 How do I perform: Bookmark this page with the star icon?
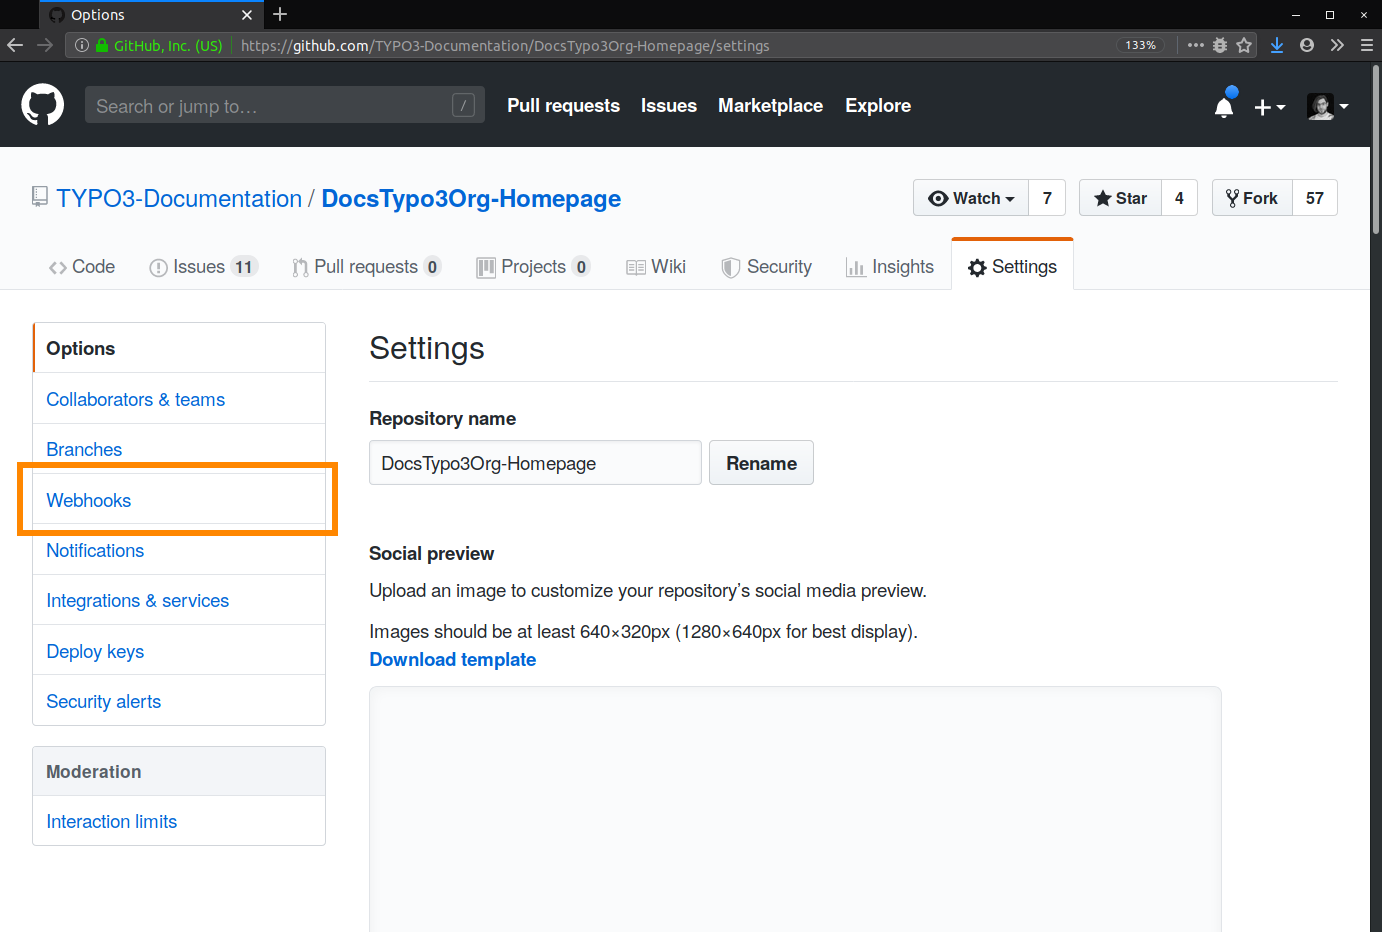pos(1244,45)
